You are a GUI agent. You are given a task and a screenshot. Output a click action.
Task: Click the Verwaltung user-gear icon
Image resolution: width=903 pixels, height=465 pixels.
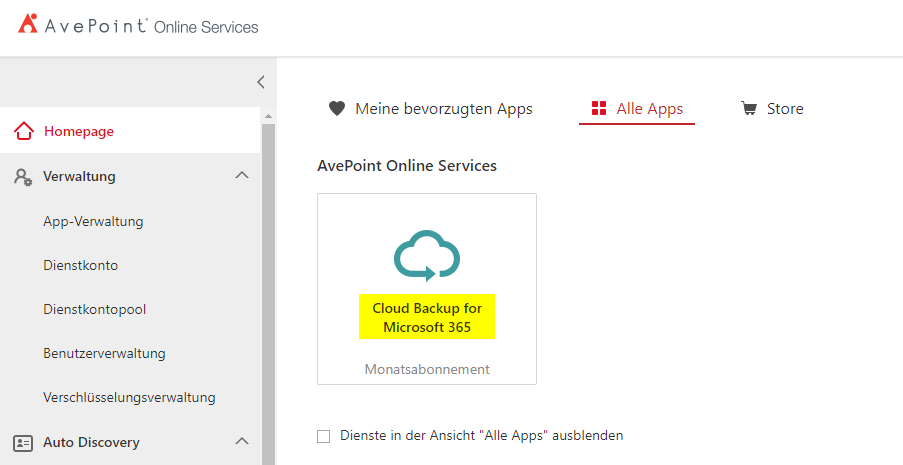[23, 177]
